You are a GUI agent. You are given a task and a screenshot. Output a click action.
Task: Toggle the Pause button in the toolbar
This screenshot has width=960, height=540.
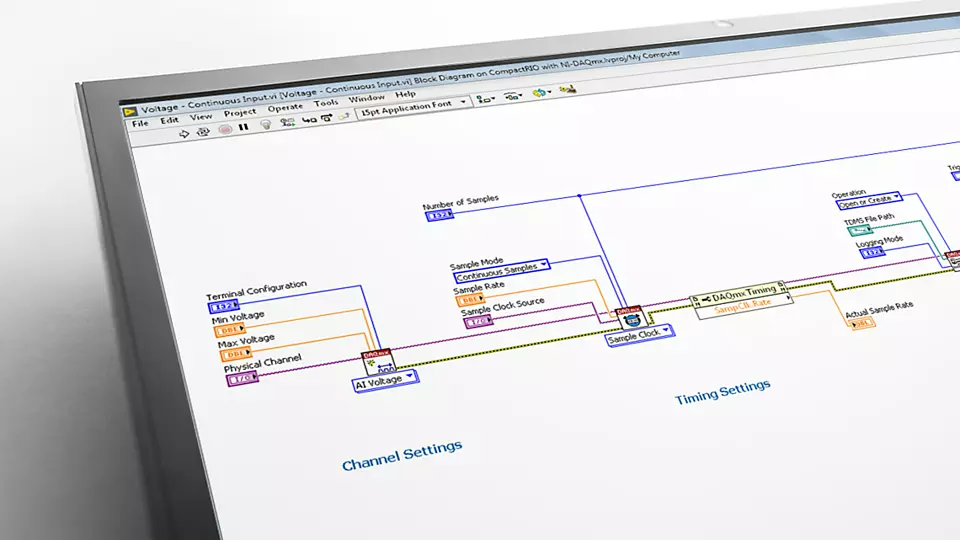coord(244,127)
